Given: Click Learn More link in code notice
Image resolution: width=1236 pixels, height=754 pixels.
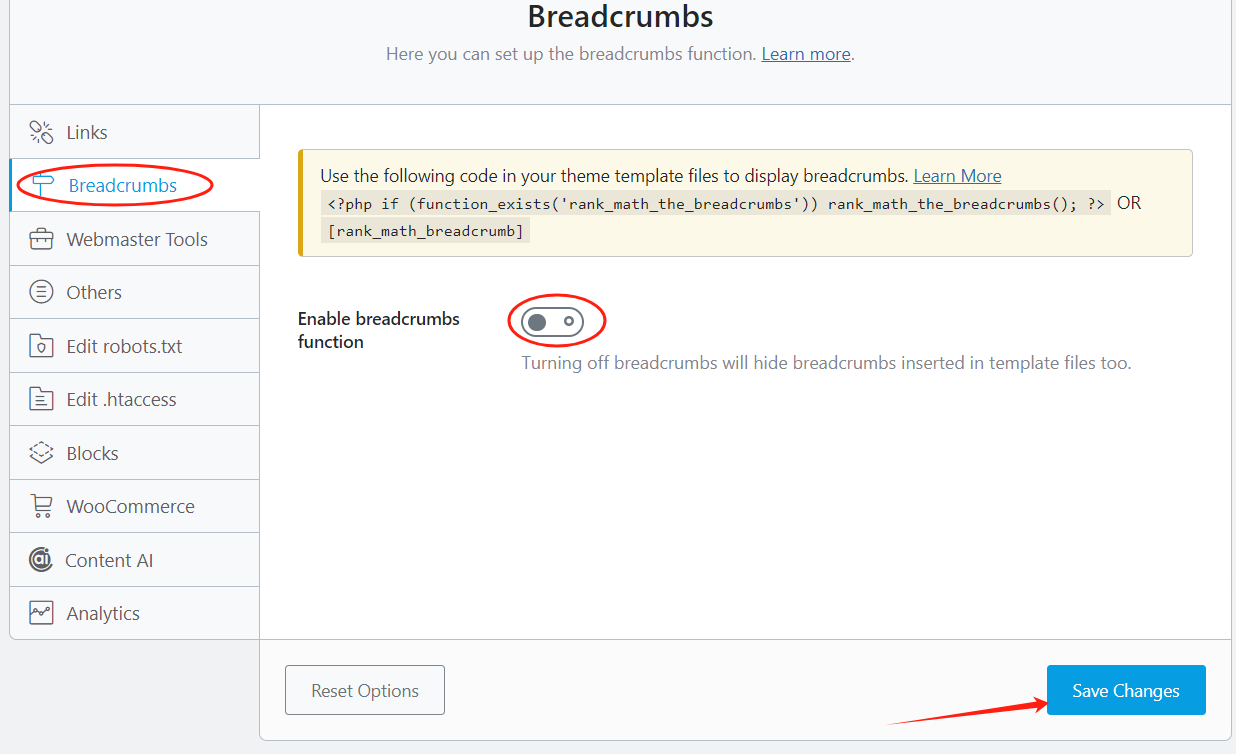Looking at the screenshot, I should (957, 176).
